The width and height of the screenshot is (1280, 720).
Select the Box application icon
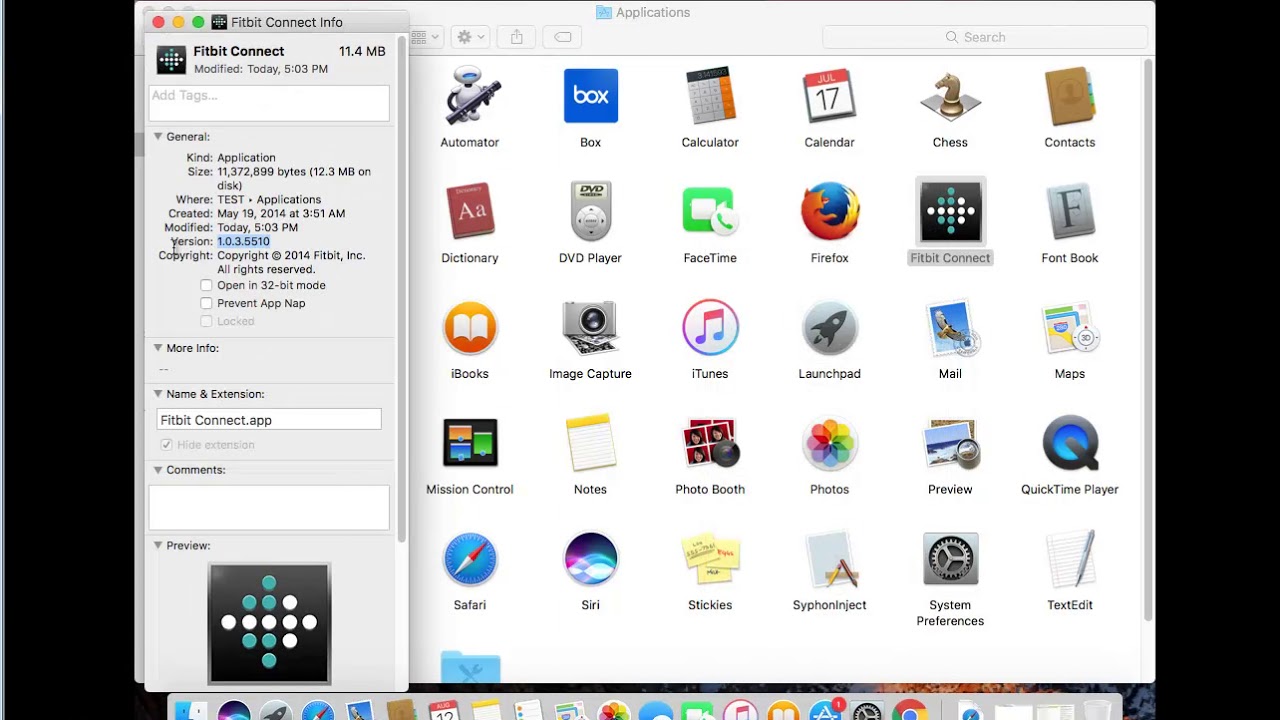(590, 96)
